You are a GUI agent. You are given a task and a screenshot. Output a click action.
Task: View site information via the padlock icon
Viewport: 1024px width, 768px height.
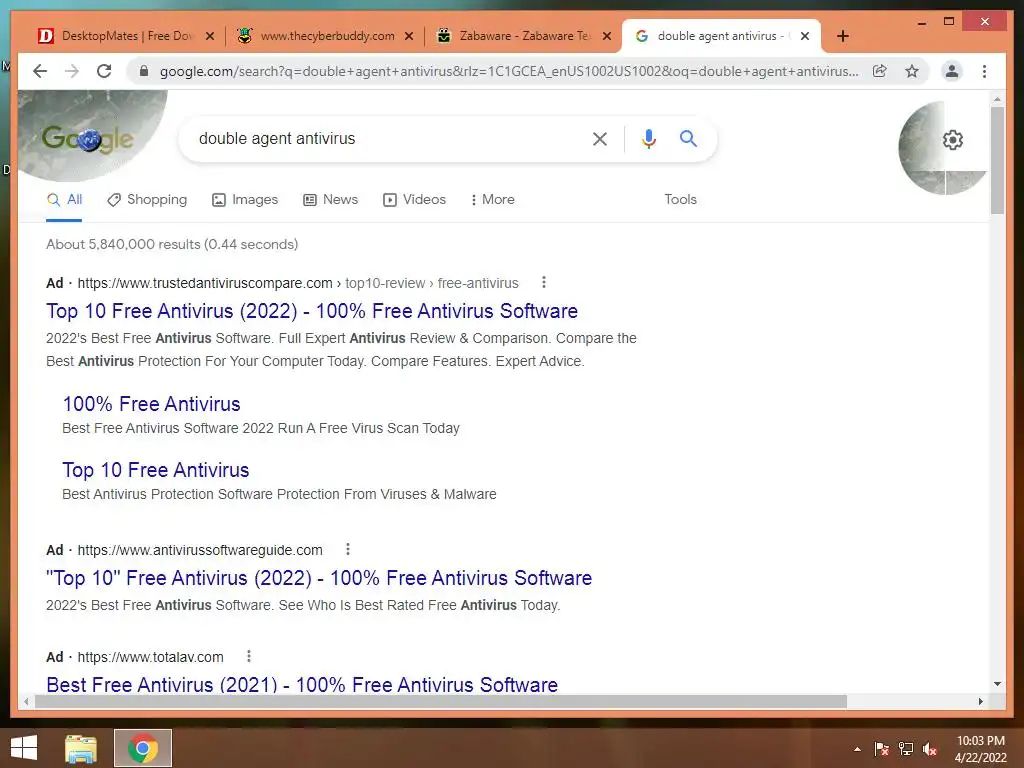click(144, 71)
